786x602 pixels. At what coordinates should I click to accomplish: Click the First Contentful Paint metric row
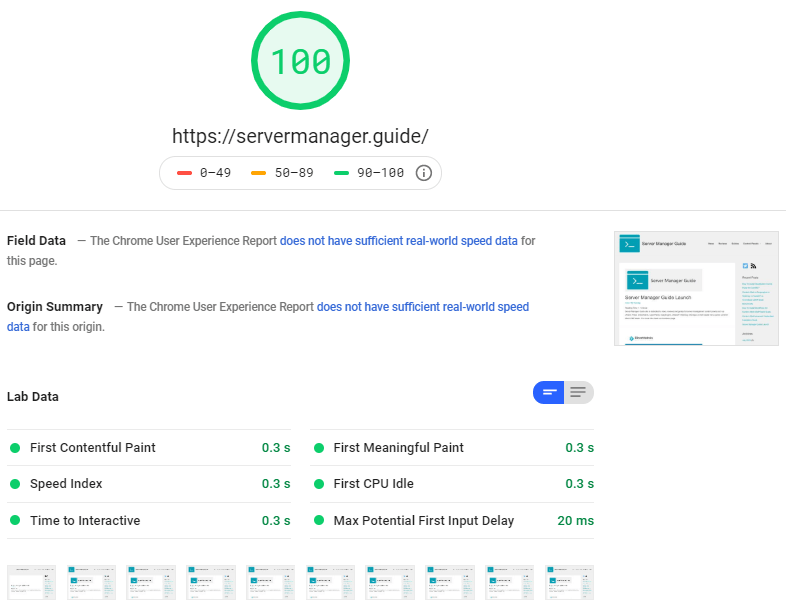click(149, 448)
